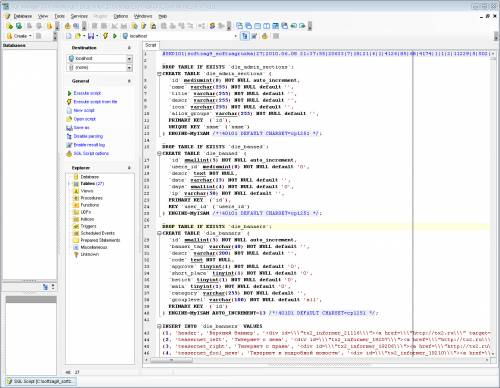Viewport: 500px width, 388px height.
Task: Click the yellow icon left of the first toolbar separator
Action: coord(49,26)
